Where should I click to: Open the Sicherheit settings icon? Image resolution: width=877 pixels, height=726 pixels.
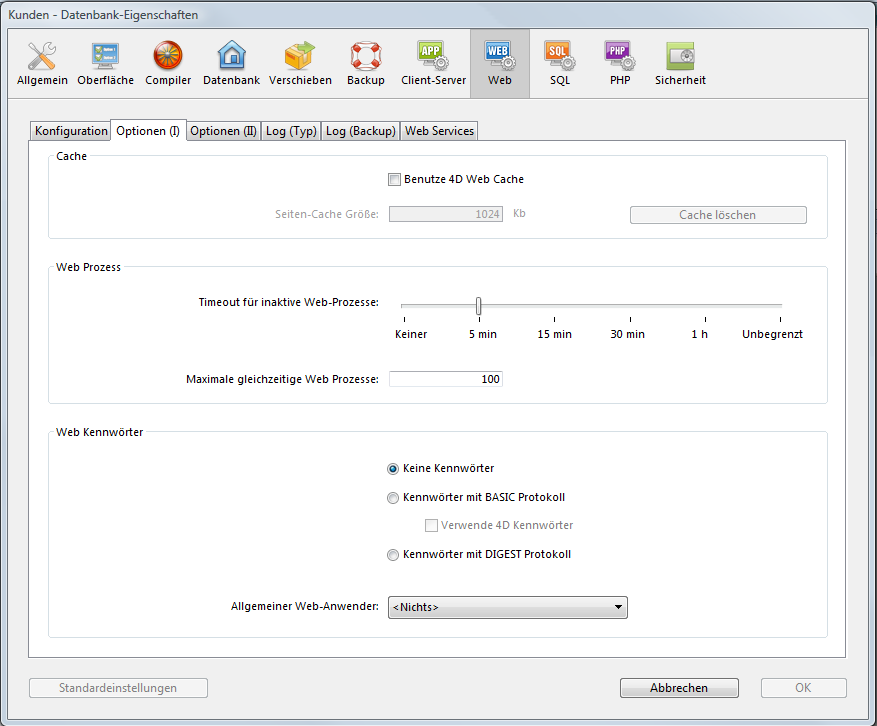click(x=680, y=63)
